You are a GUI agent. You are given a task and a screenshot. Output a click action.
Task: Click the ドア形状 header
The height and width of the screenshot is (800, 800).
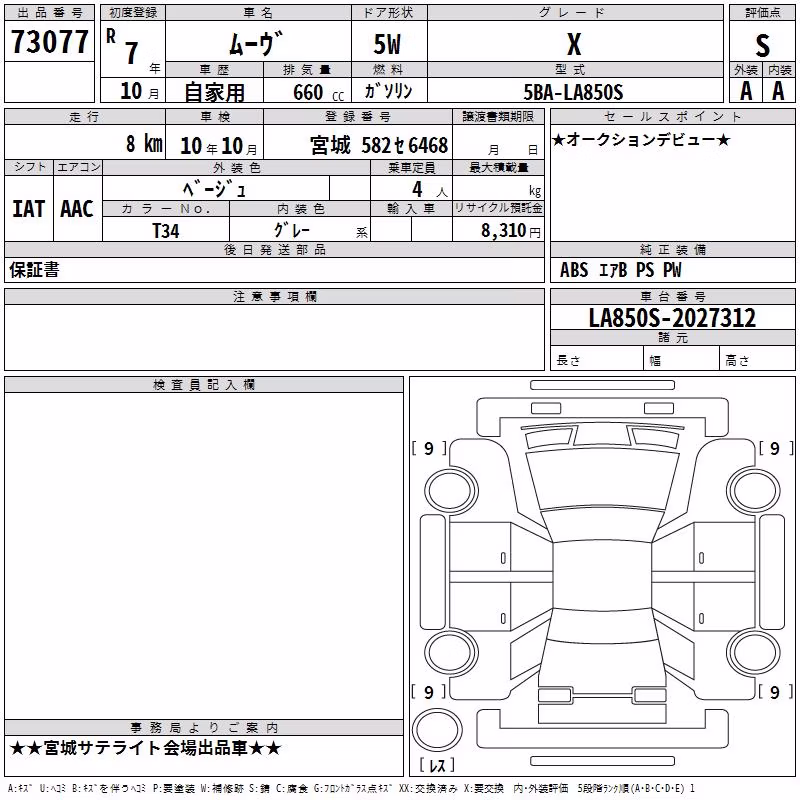pyautogui.click(x=388, y=13)
